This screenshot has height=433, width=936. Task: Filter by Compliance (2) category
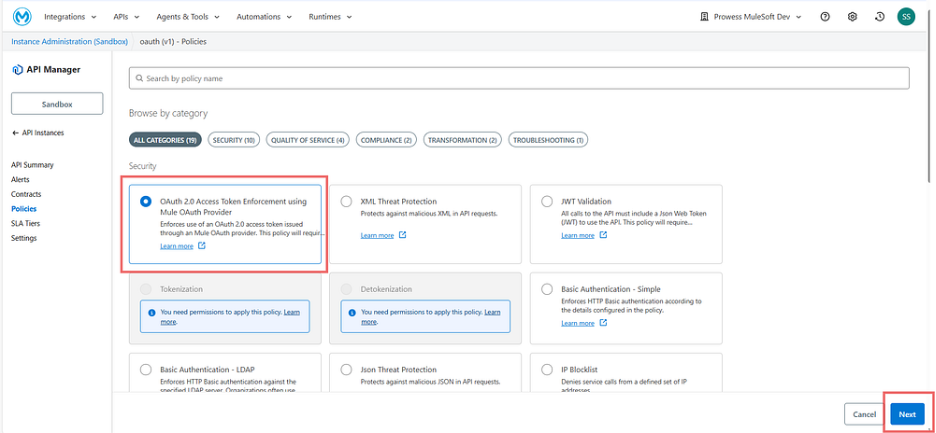coord(386,140)
